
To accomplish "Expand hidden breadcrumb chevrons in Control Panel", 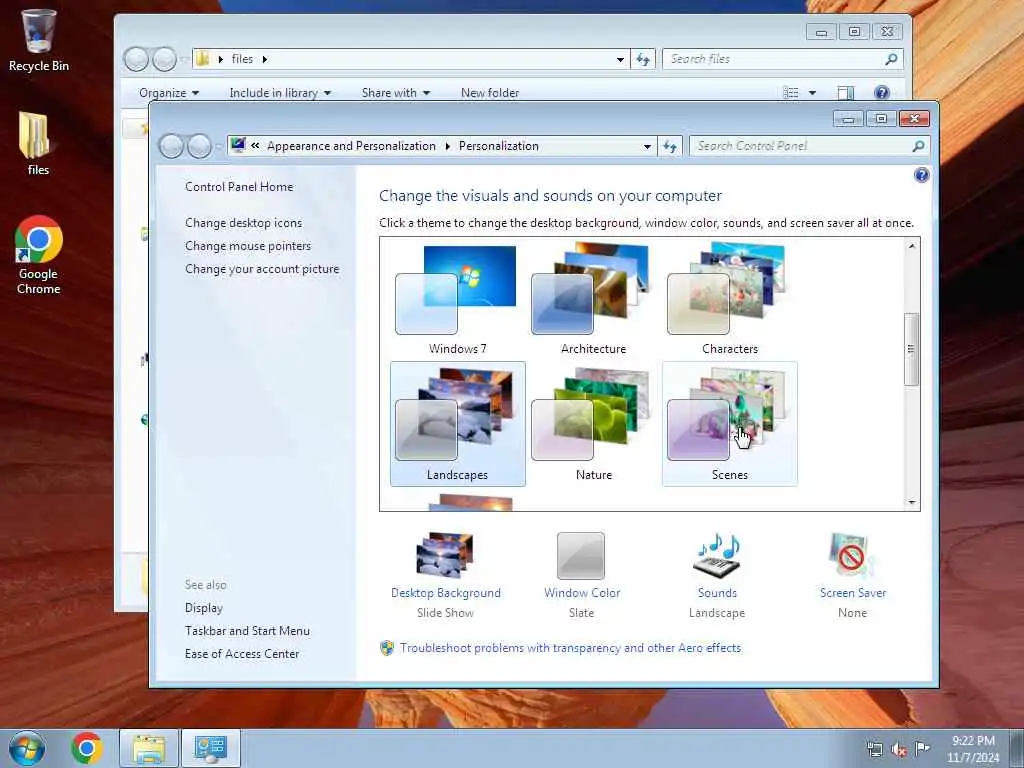I will point(255,146).
